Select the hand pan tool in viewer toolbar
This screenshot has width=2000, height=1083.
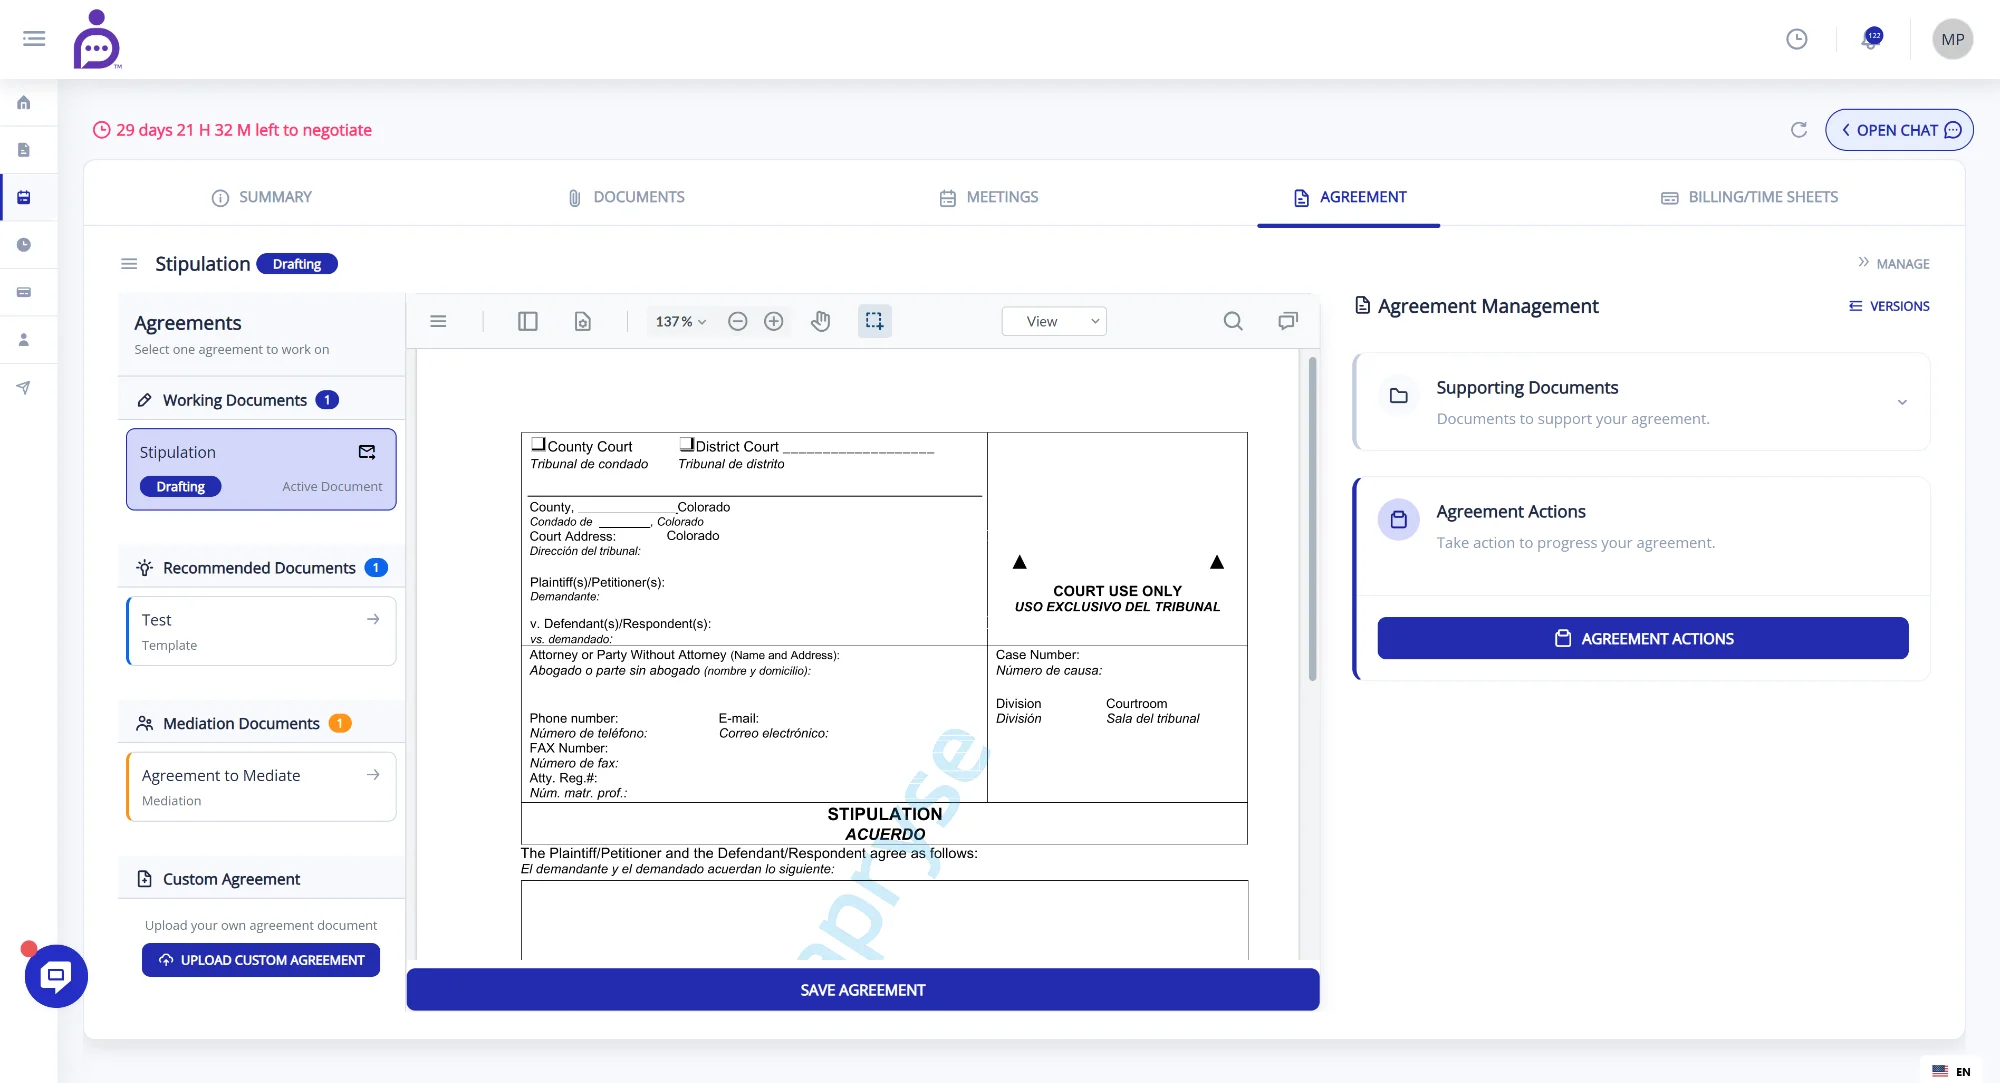click(x=820, y=321)
